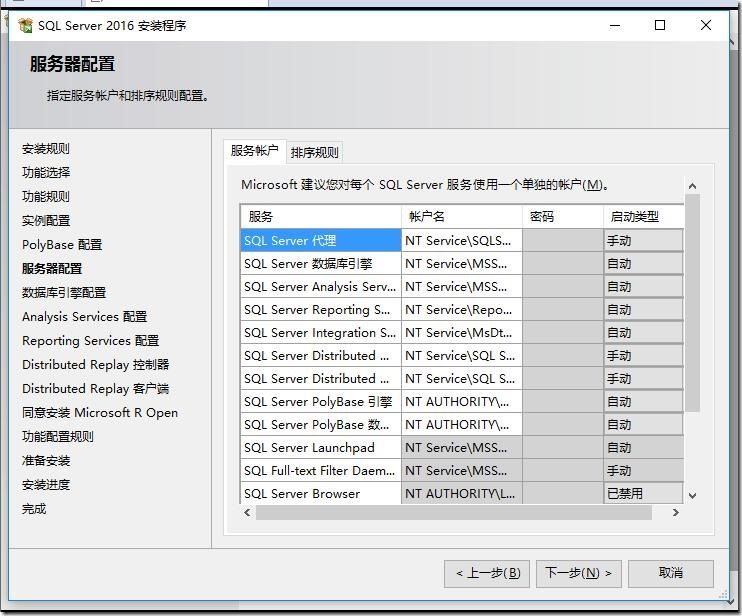742x616 pixels.
Task: Close the SQL Server 2016 setup window
Action: (x=706, y=26)
